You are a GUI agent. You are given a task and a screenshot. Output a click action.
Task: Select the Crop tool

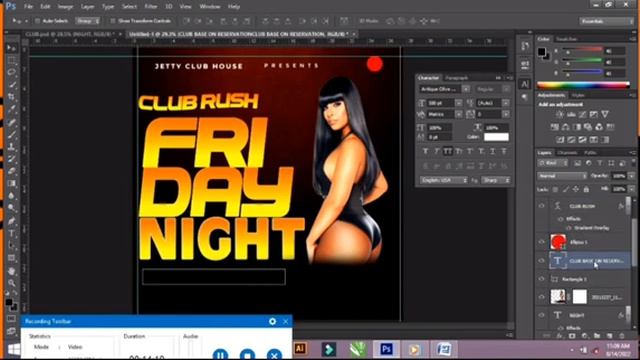click(11, 97)
